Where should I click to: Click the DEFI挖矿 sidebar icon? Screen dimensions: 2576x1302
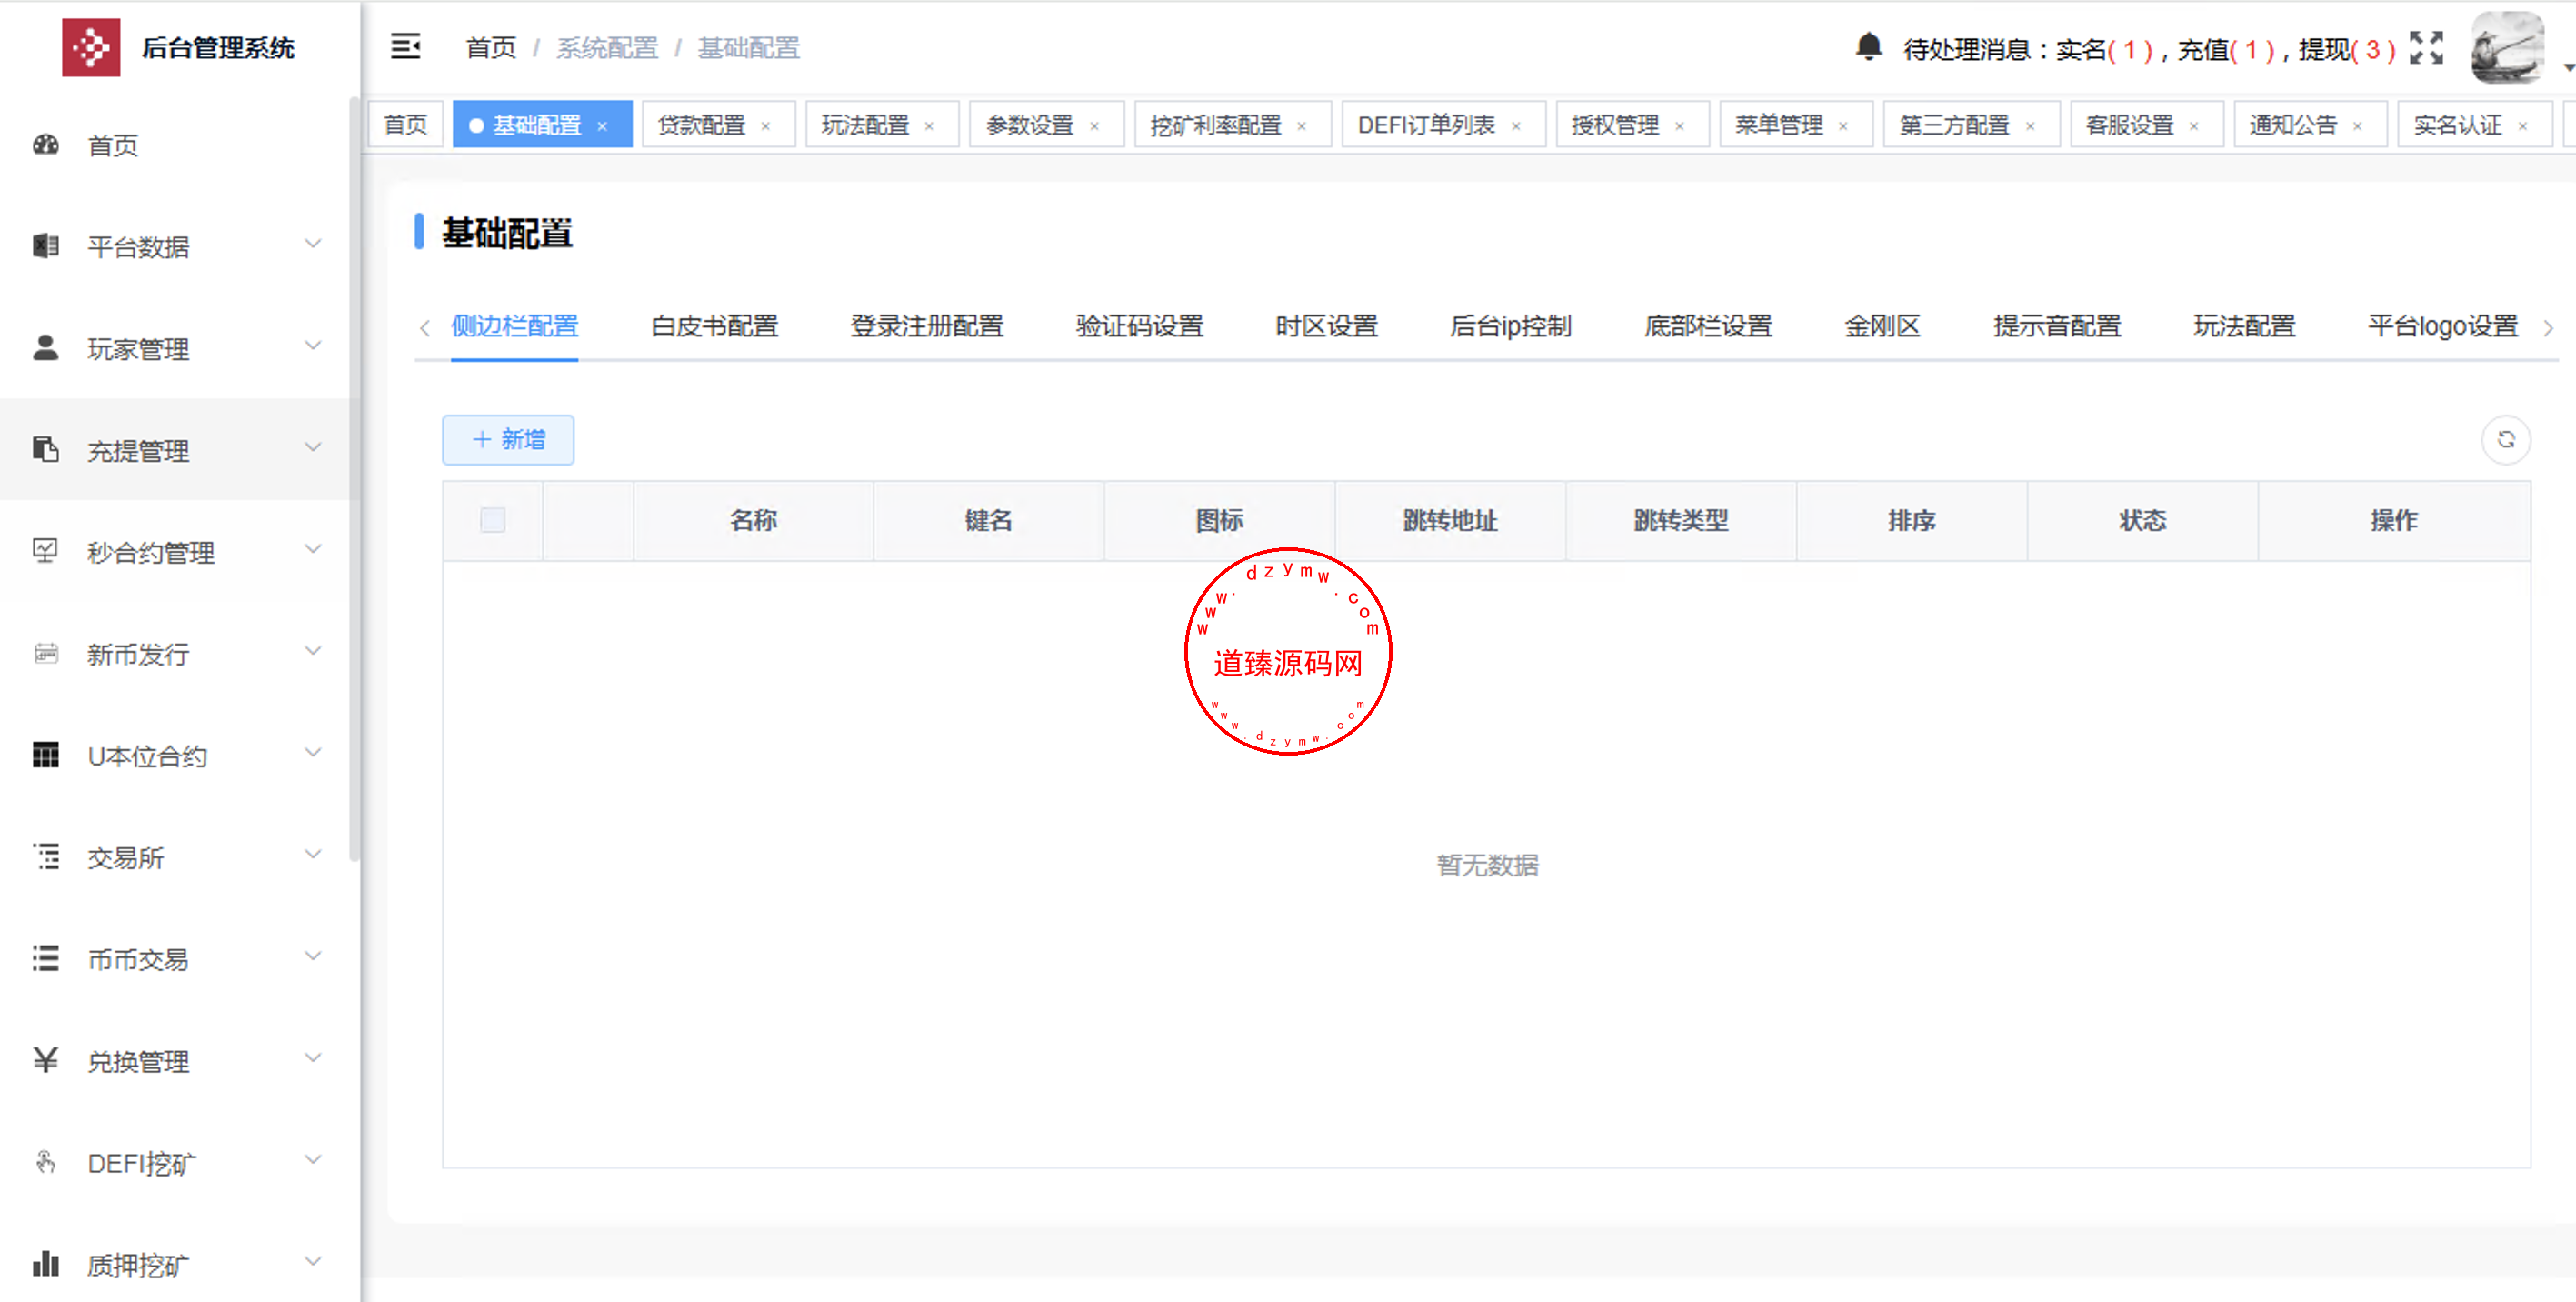point(46,1162)
